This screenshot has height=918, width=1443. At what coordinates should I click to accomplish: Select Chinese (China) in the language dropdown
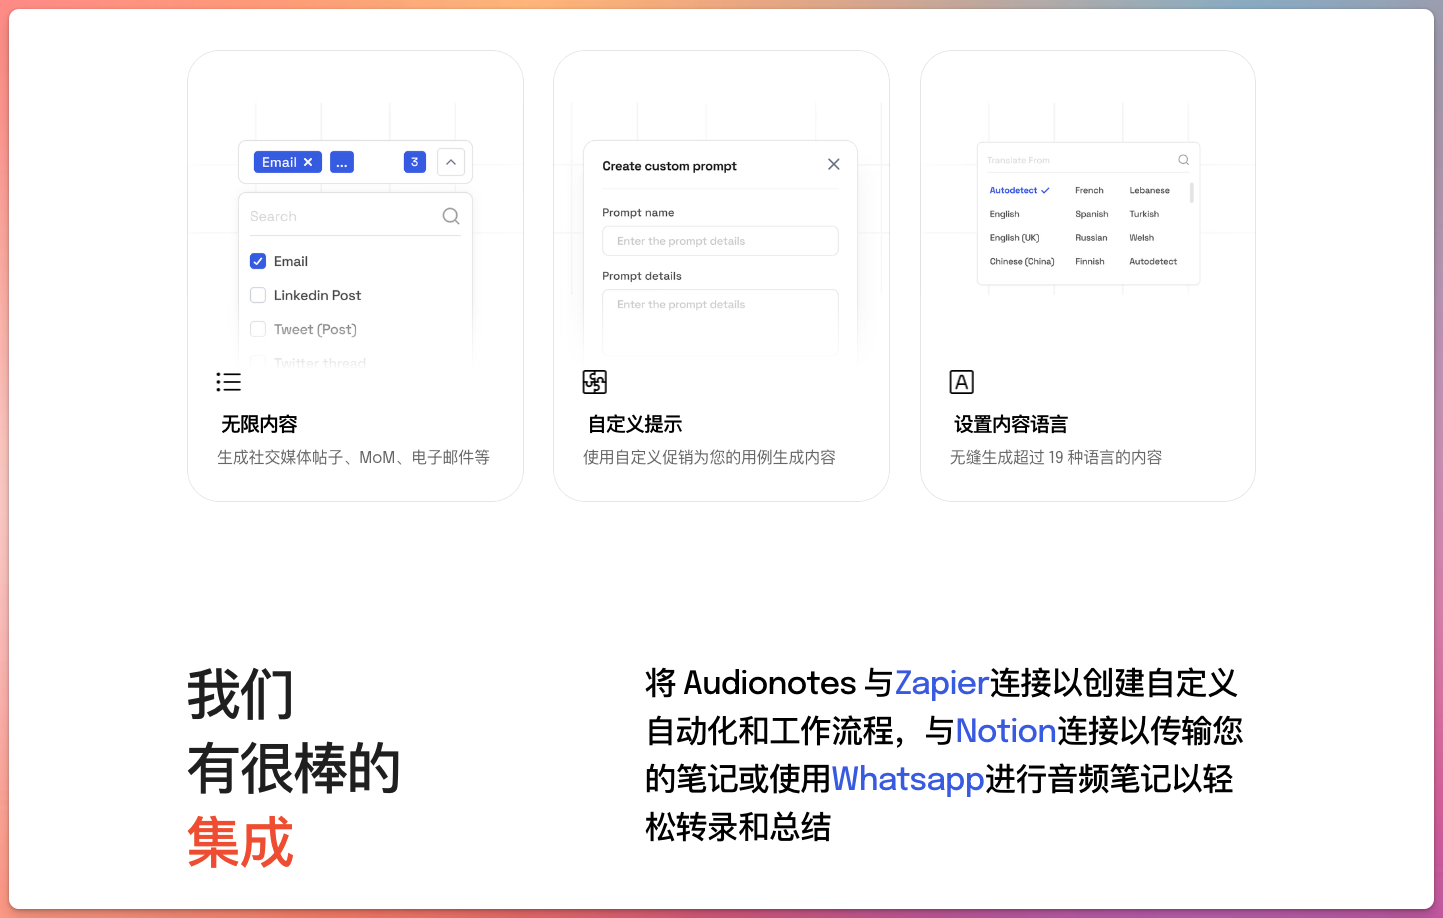click(1022, 261)
